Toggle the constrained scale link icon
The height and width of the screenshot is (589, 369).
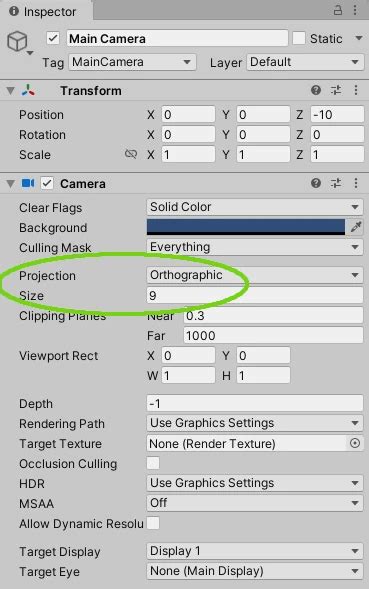click(130, 154)
